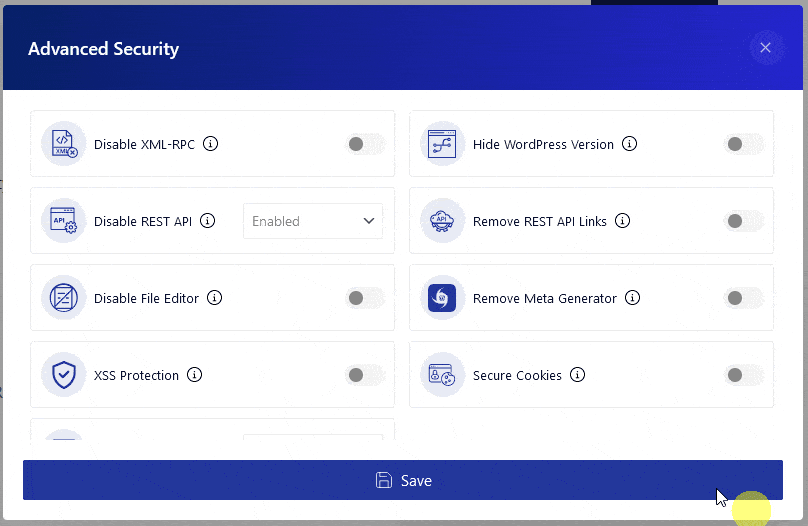Turn on Secure Cookies toggle
The width and height of the screenshot is (808, 526).
[x=744, y=375]
